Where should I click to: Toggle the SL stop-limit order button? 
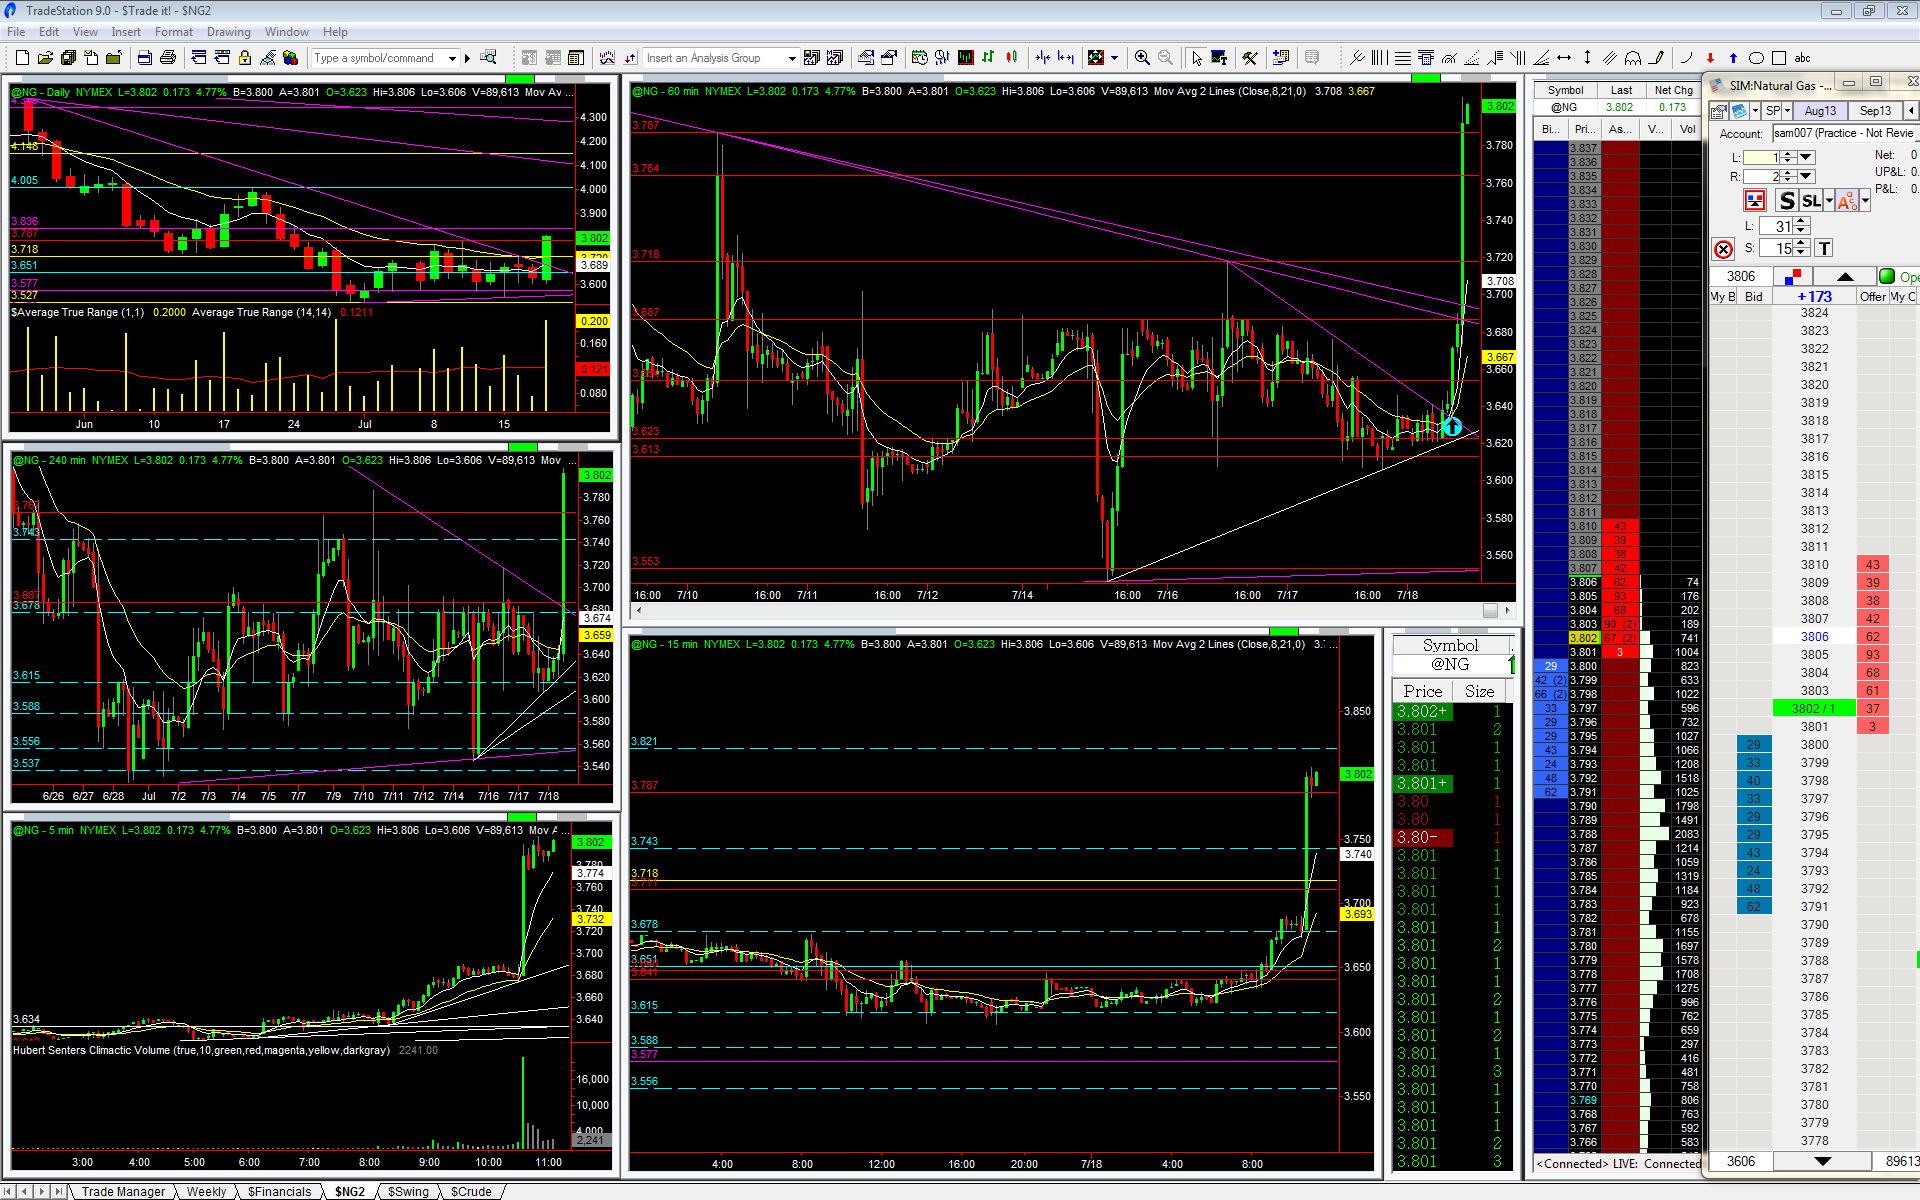coord(1812,201)
